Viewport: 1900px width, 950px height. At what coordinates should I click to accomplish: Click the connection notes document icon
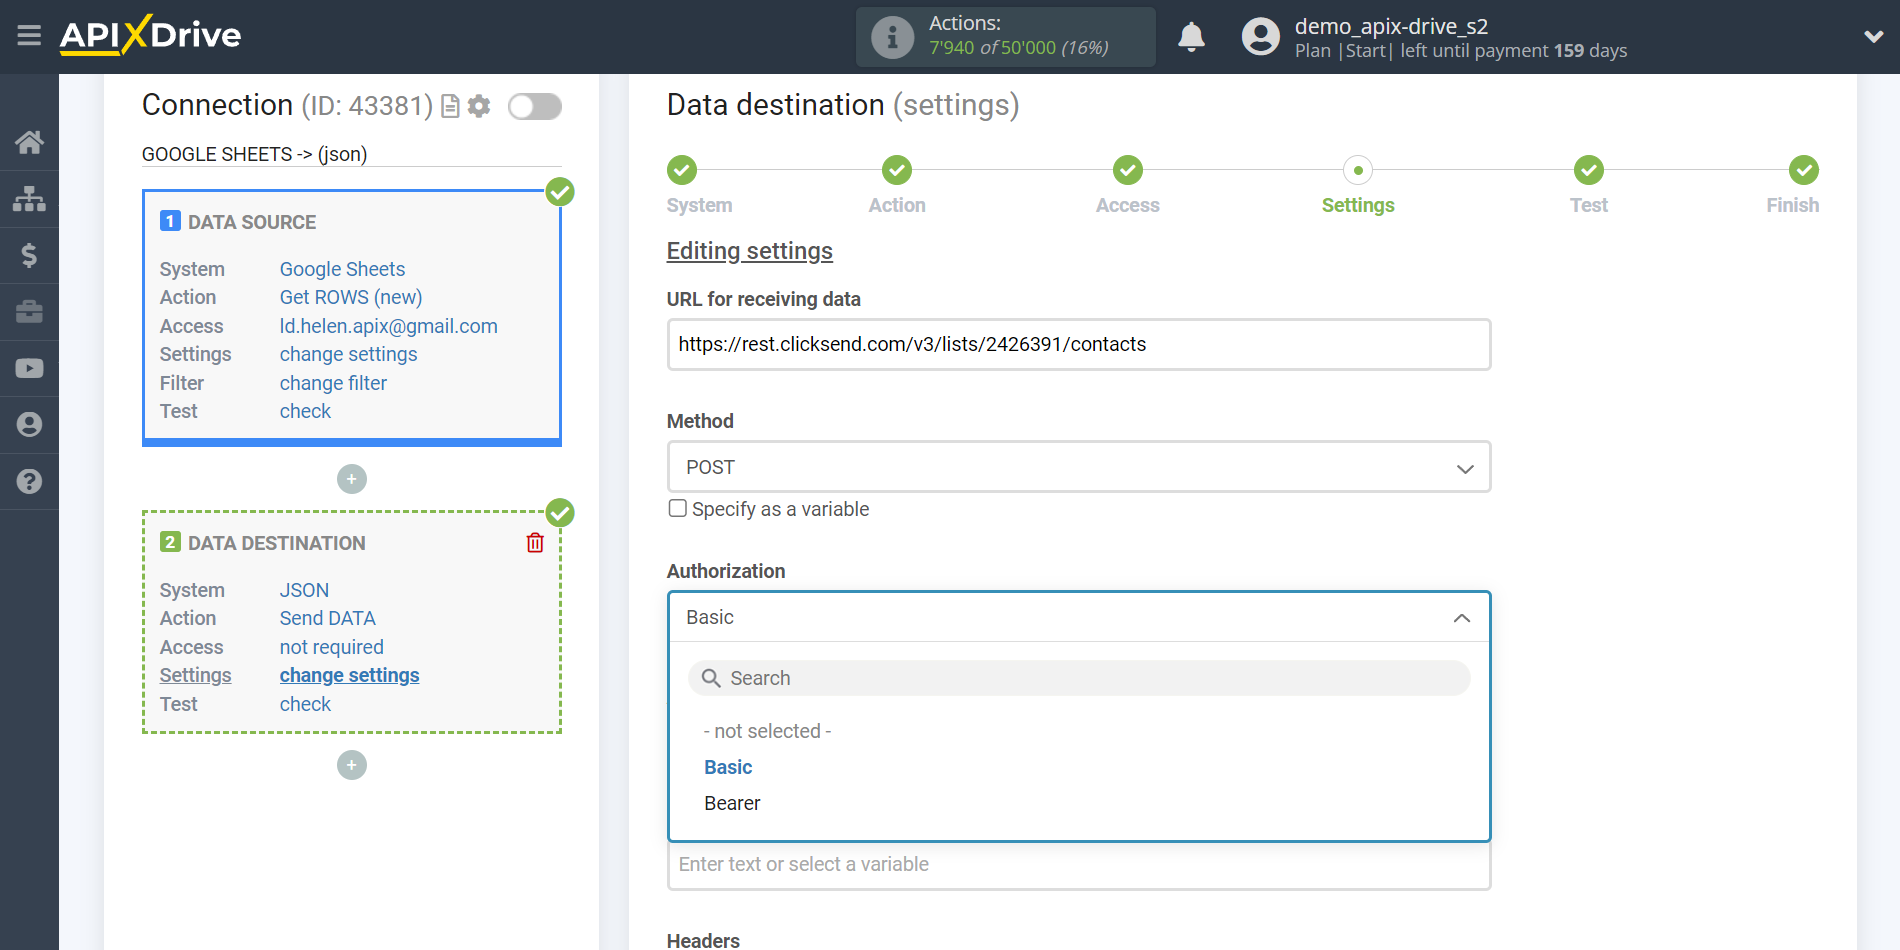coord(451,106)
